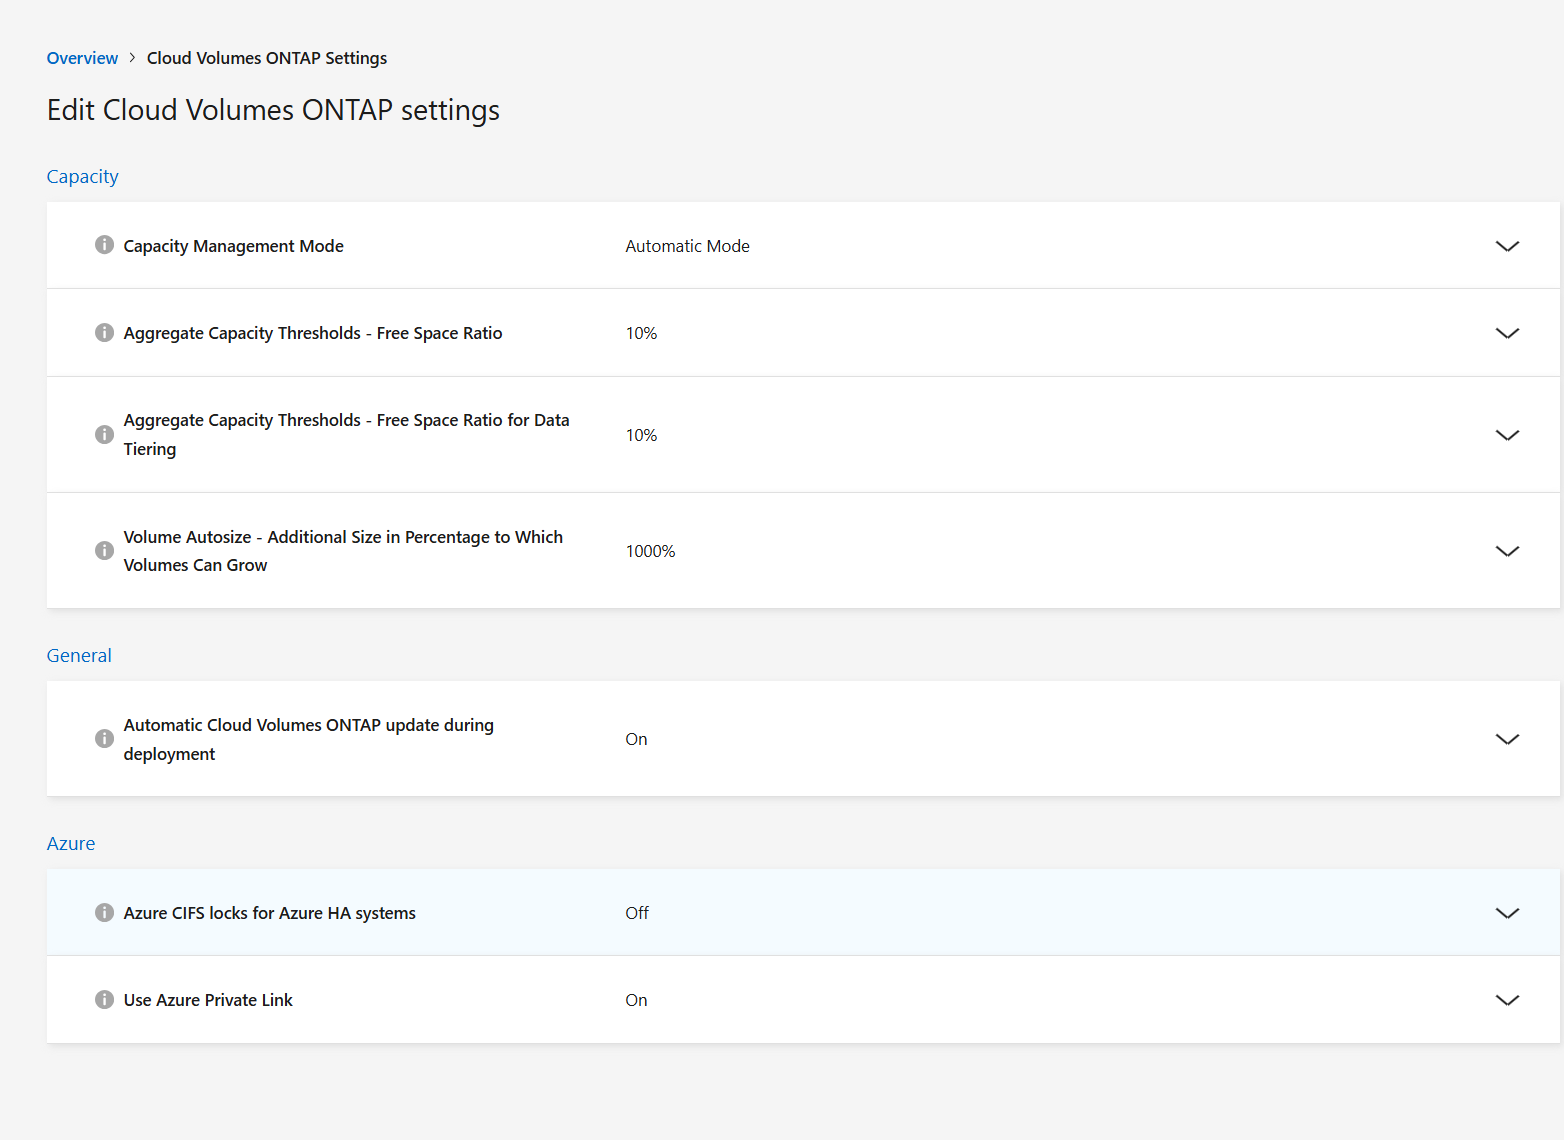The image size is (1564, 1140).
Task: Click the breadcrumb separator chevron after Overview
Action: [x=131, y=57]
